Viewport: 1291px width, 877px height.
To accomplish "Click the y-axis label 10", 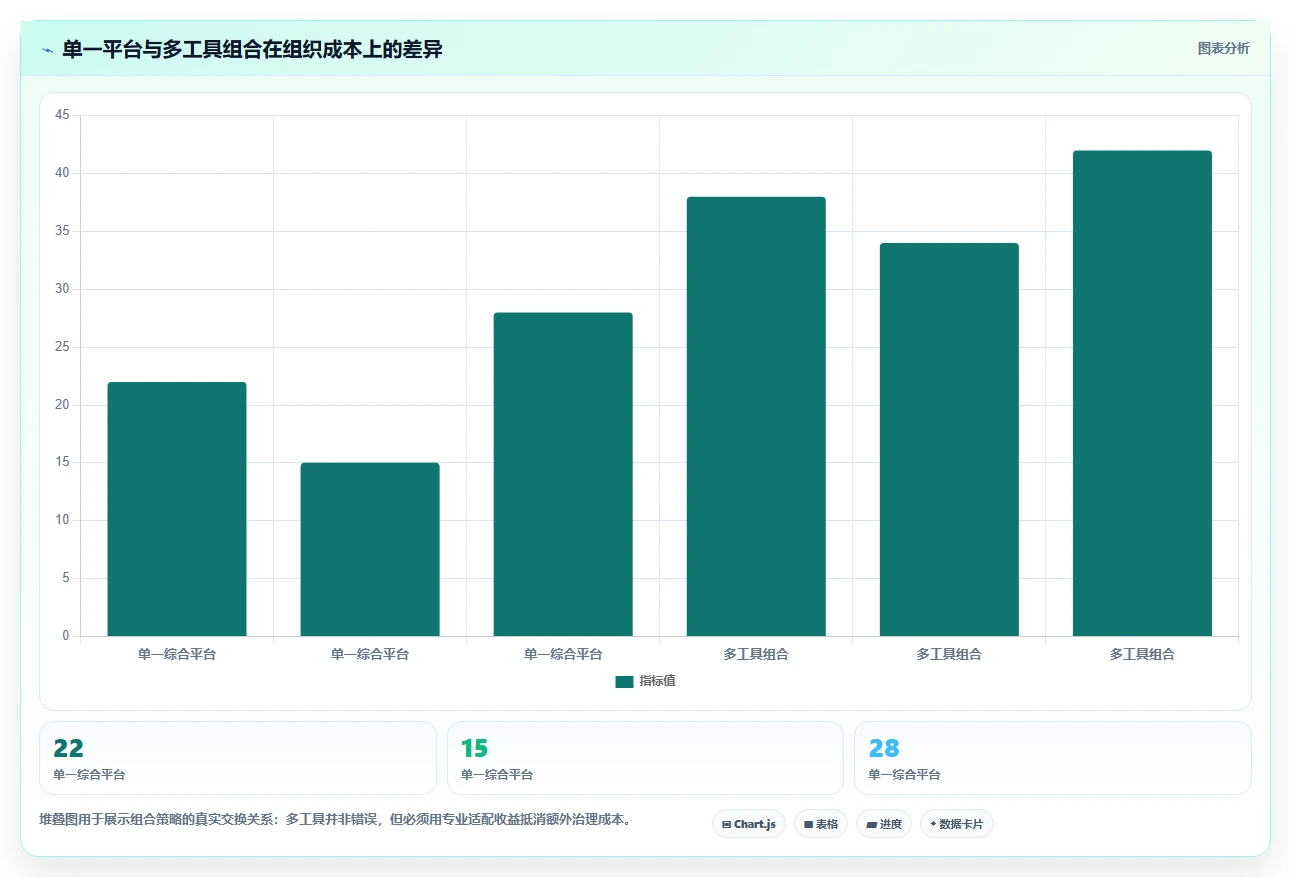I will click(x=62, y=520).
